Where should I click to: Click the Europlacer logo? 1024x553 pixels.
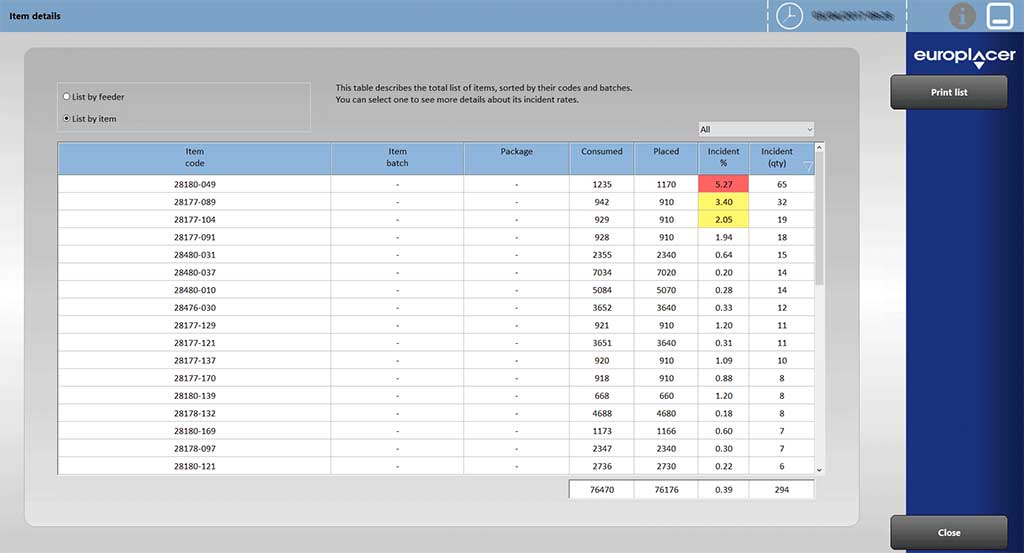[964, 58]
